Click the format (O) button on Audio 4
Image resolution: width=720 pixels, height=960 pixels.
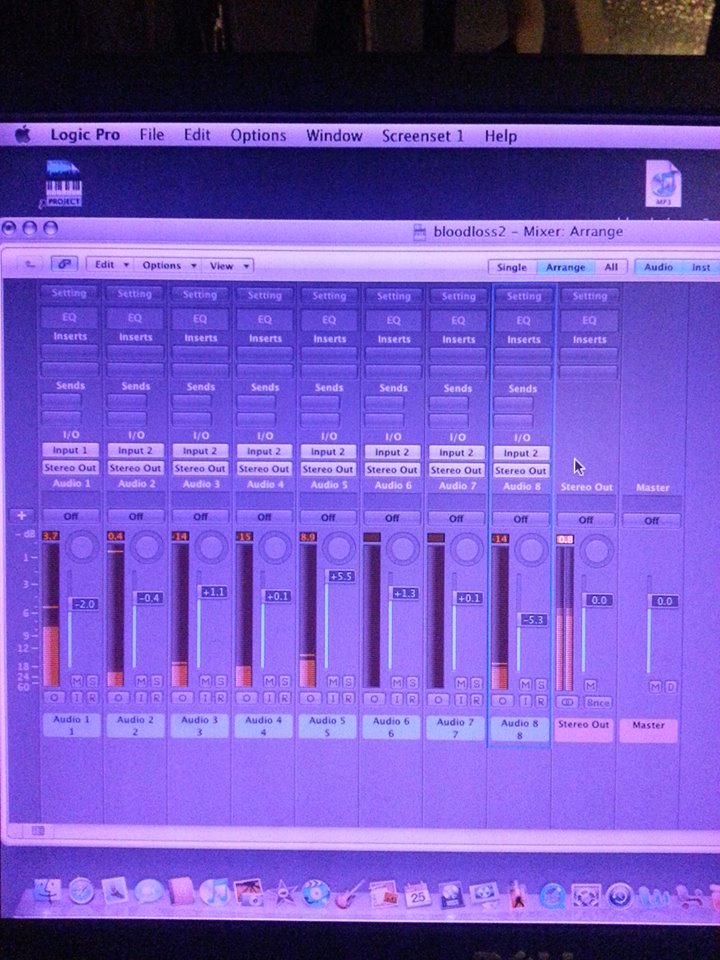pyautogui.click(x=246, y=697)
